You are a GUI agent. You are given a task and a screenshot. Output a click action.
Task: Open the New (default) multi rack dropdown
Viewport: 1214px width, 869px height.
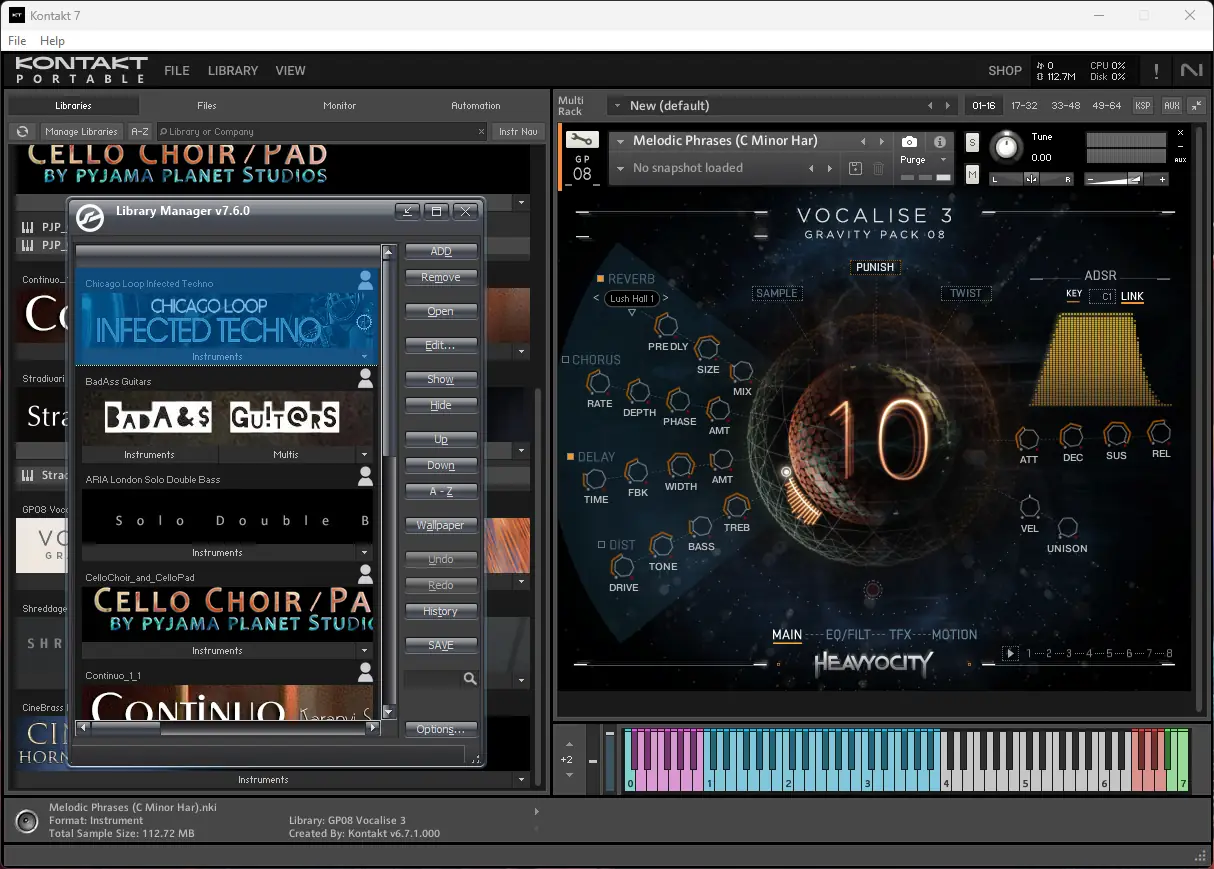click(617, 106)
